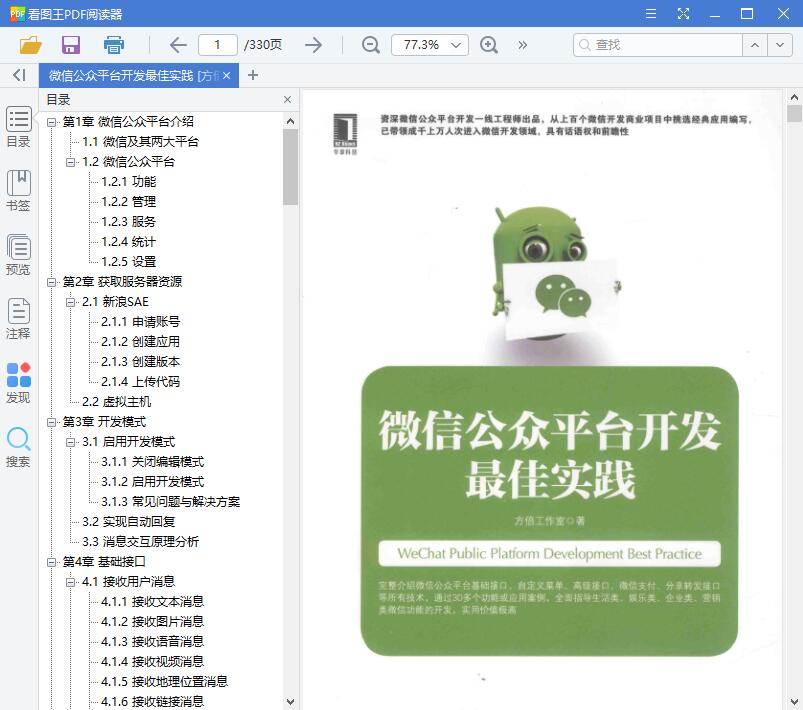Go to previous page arrow

point(178,45)
